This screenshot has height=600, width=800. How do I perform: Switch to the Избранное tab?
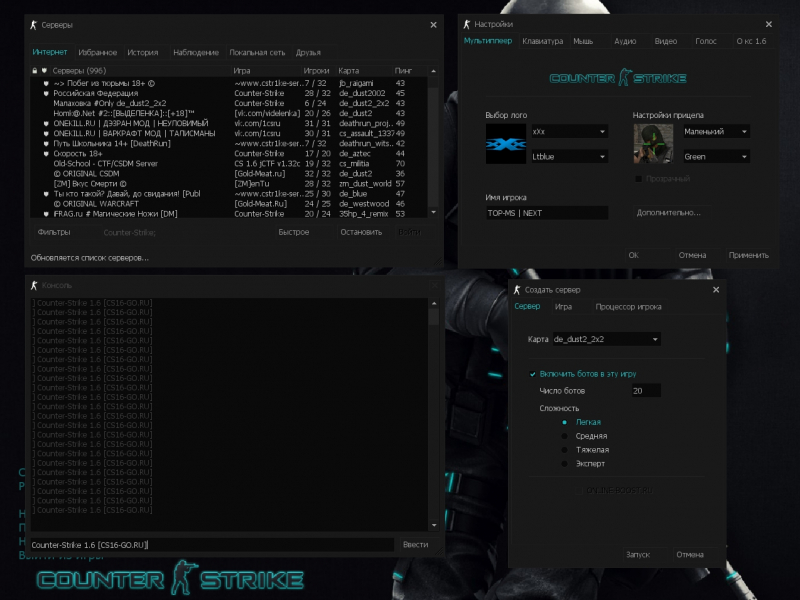(97, 53)
